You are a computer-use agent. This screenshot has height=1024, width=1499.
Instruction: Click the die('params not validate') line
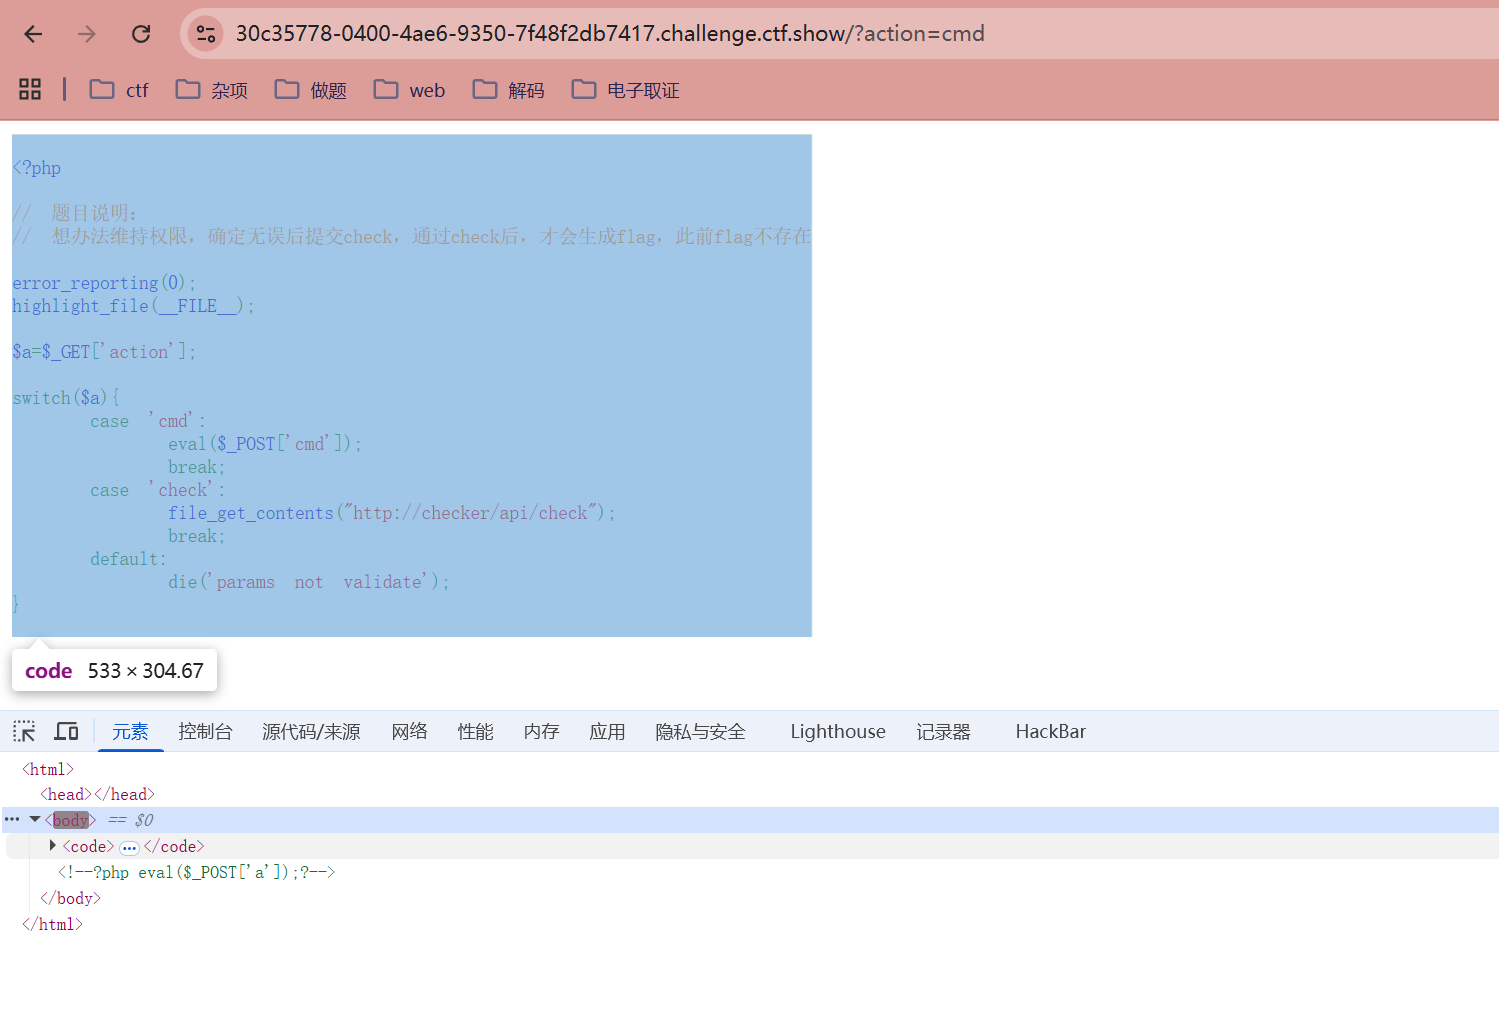coord(309,582)
